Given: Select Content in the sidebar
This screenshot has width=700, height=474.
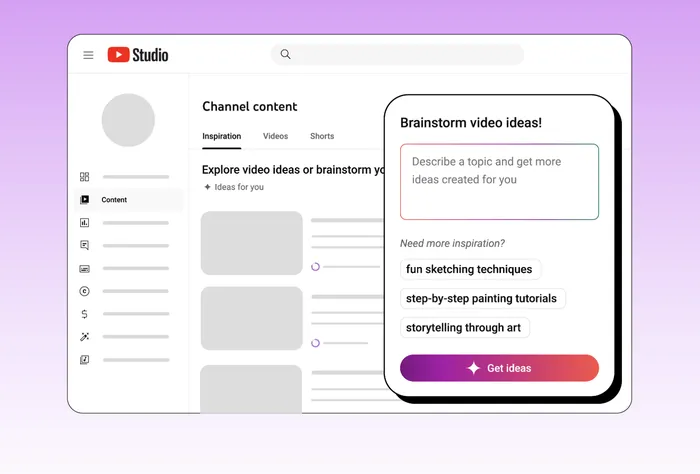Looking at the screenshot, I should click(x=114, y=200).
